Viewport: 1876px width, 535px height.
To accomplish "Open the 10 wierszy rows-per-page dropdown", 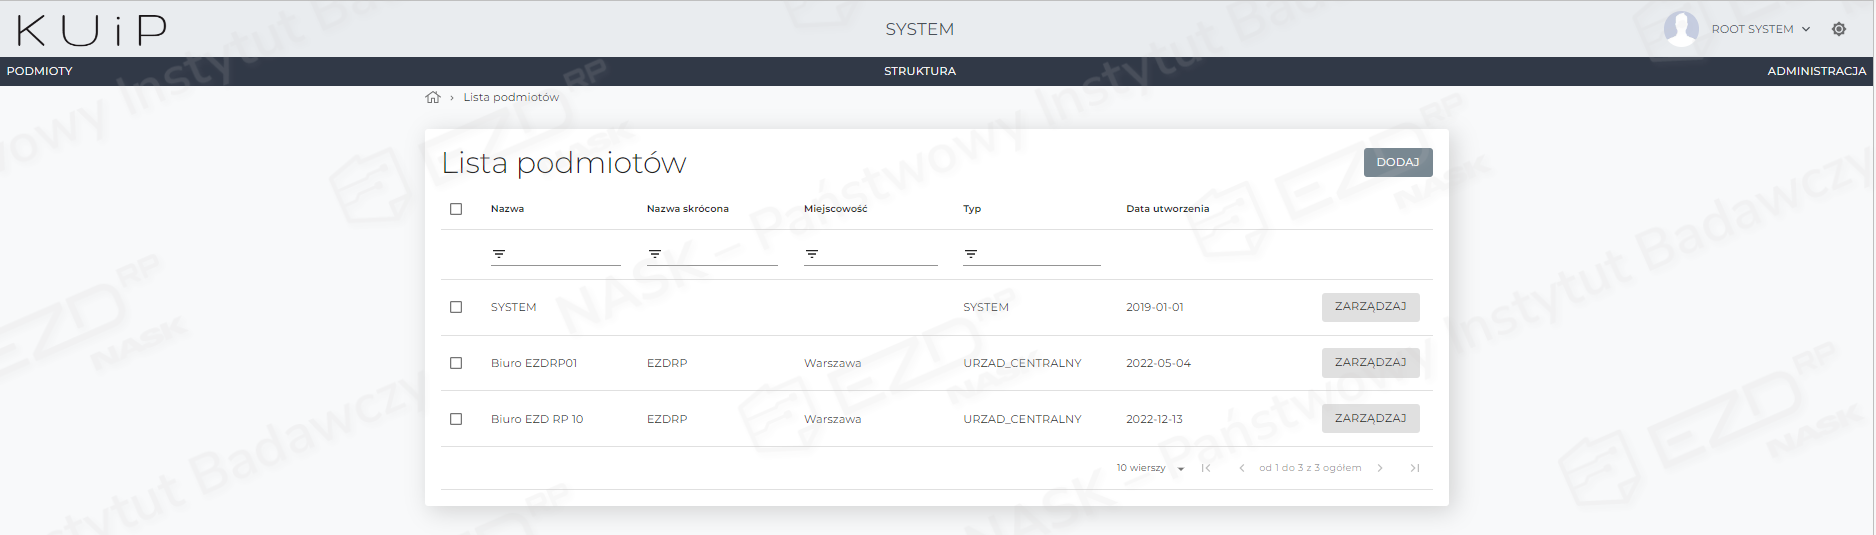I will (1150, 468).
